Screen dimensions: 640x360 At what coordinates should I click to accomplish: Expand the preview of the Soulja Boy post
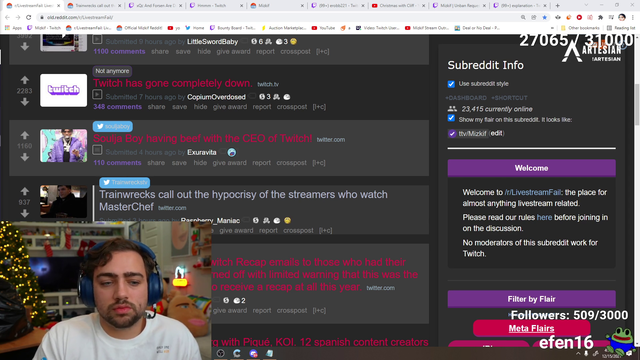pyautogui.click(x=97, y=150)
